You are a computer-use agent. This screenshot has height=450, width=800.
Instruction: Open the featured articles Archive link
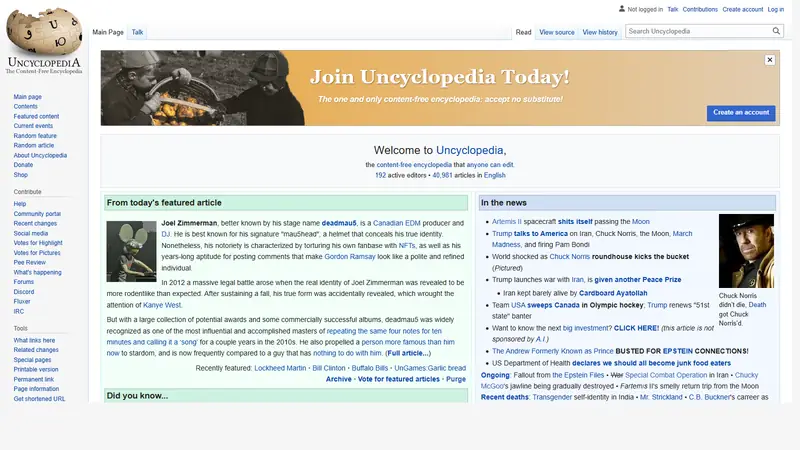click(x=339, y=380)
